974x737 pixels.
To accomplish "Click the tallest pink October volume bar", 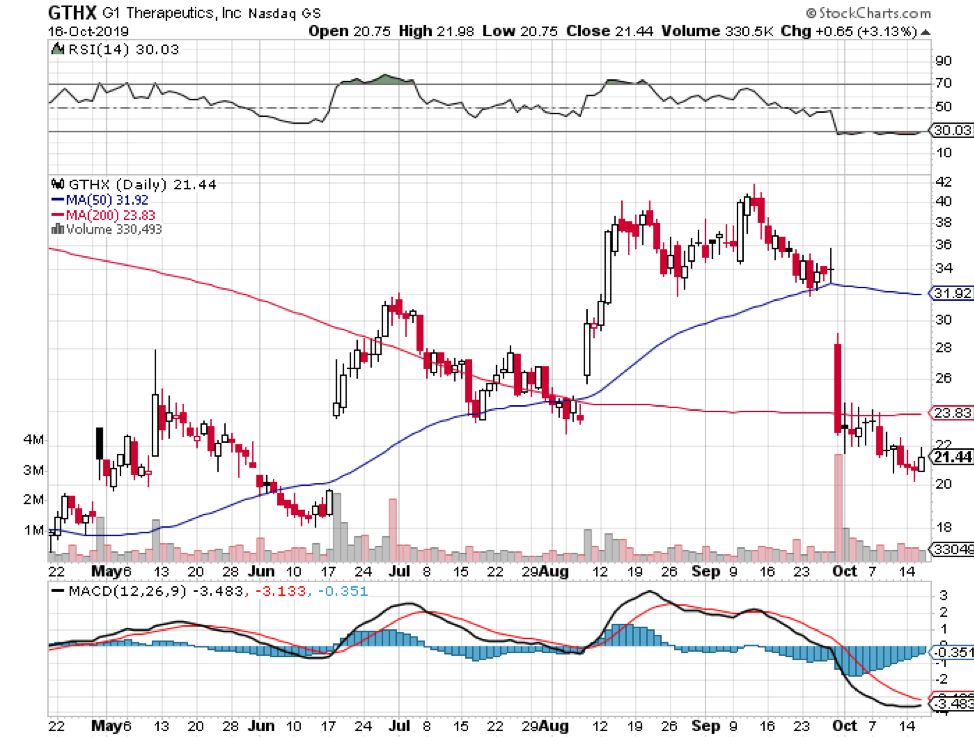I will coord(838,507).
